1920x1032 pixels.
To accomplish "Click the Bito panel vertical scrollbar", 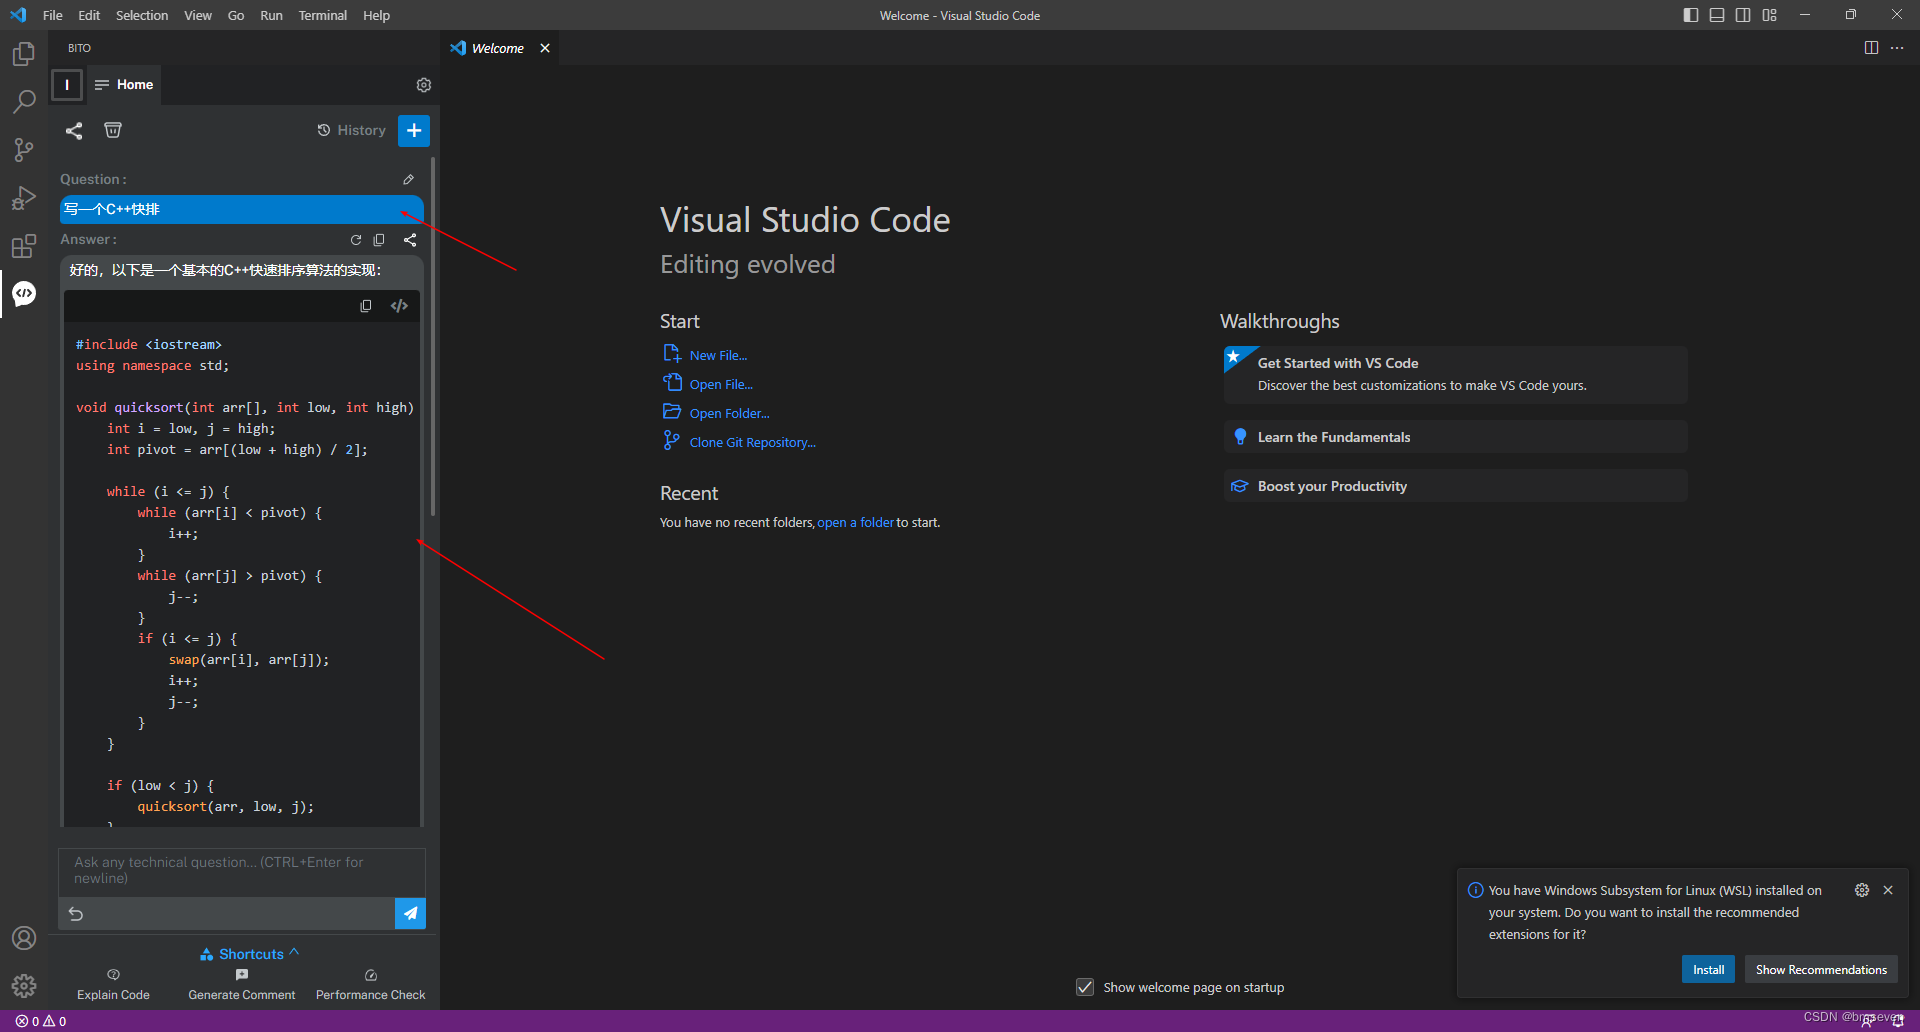I will pyautogui.click(x=433, y=336).
